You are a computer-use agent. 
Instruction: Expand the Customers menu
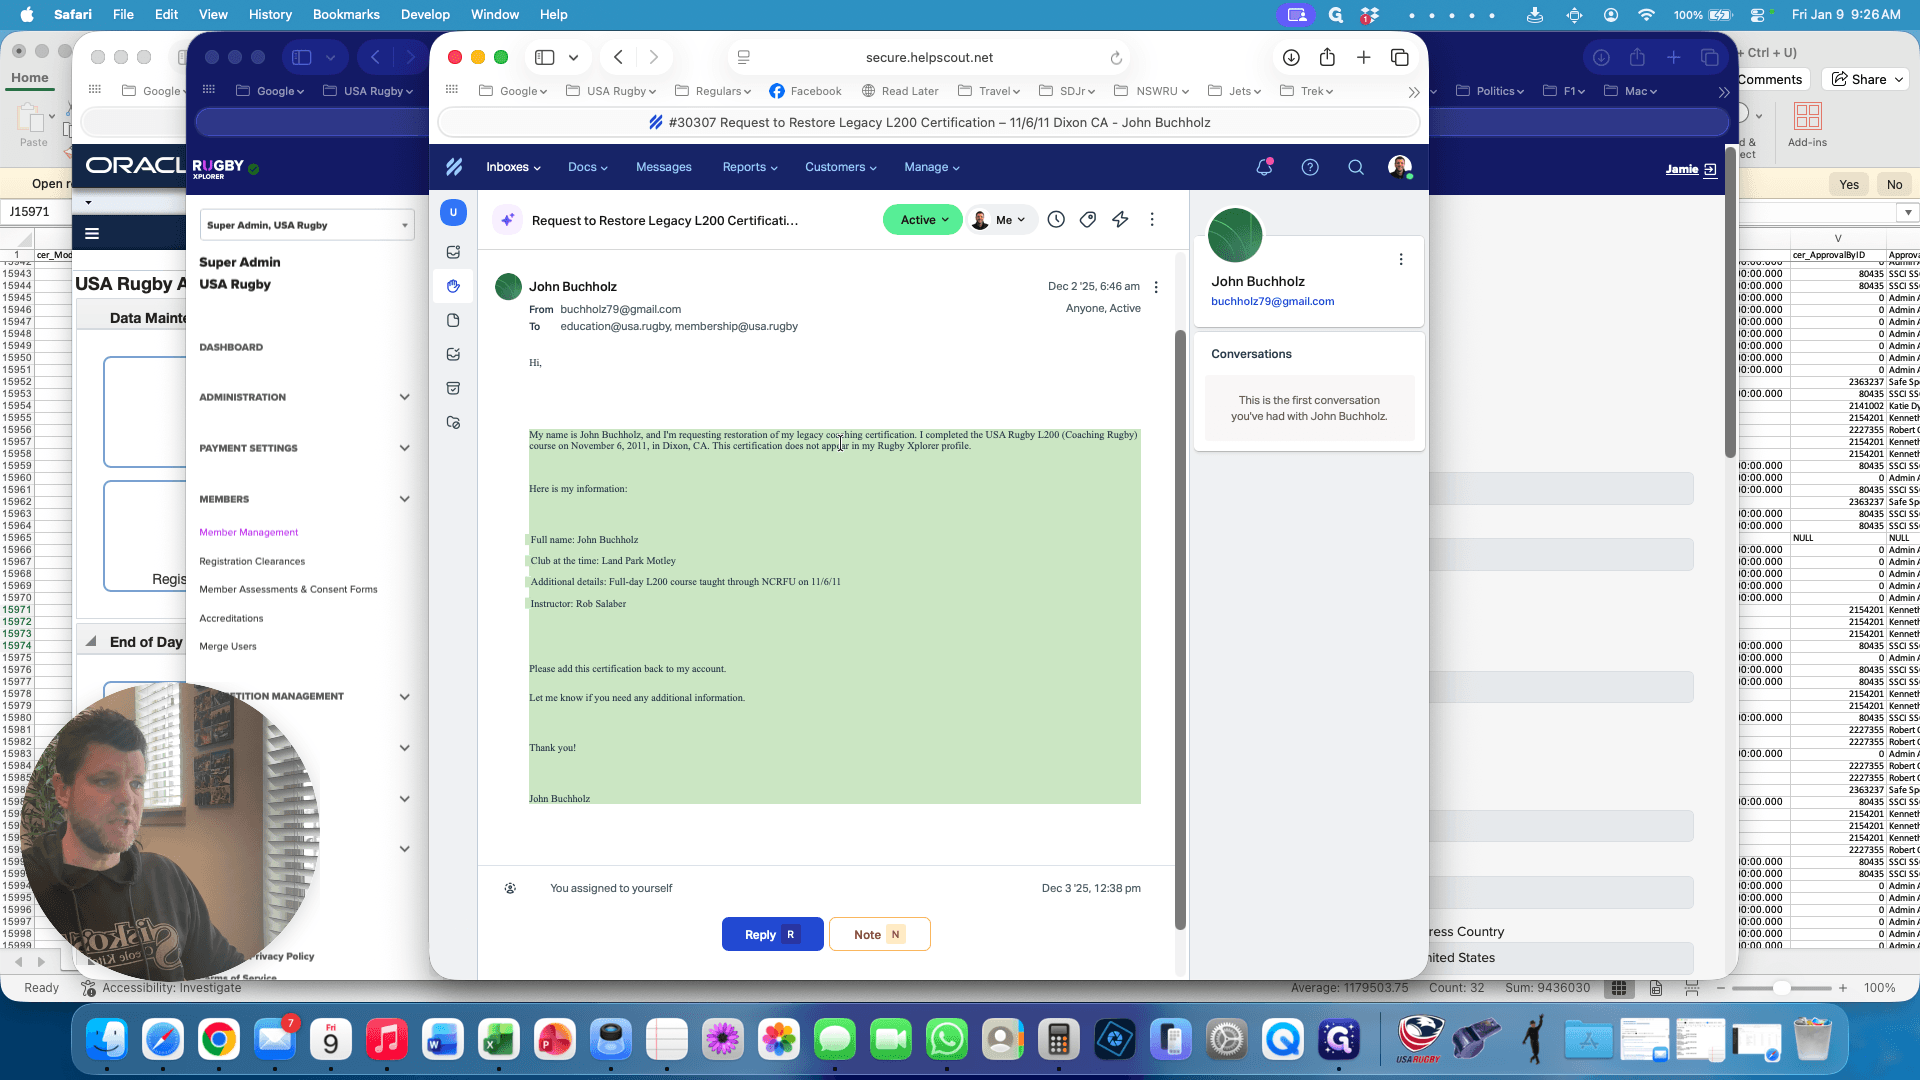[841, 167]
